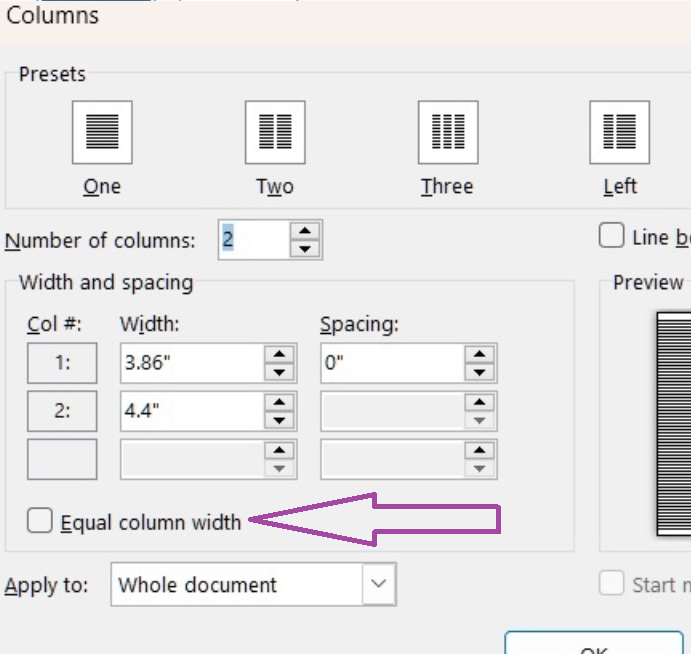Screen dimensions: 691x654
Task: Click the column 1 spacing field
Action: [x=392, y=363]
